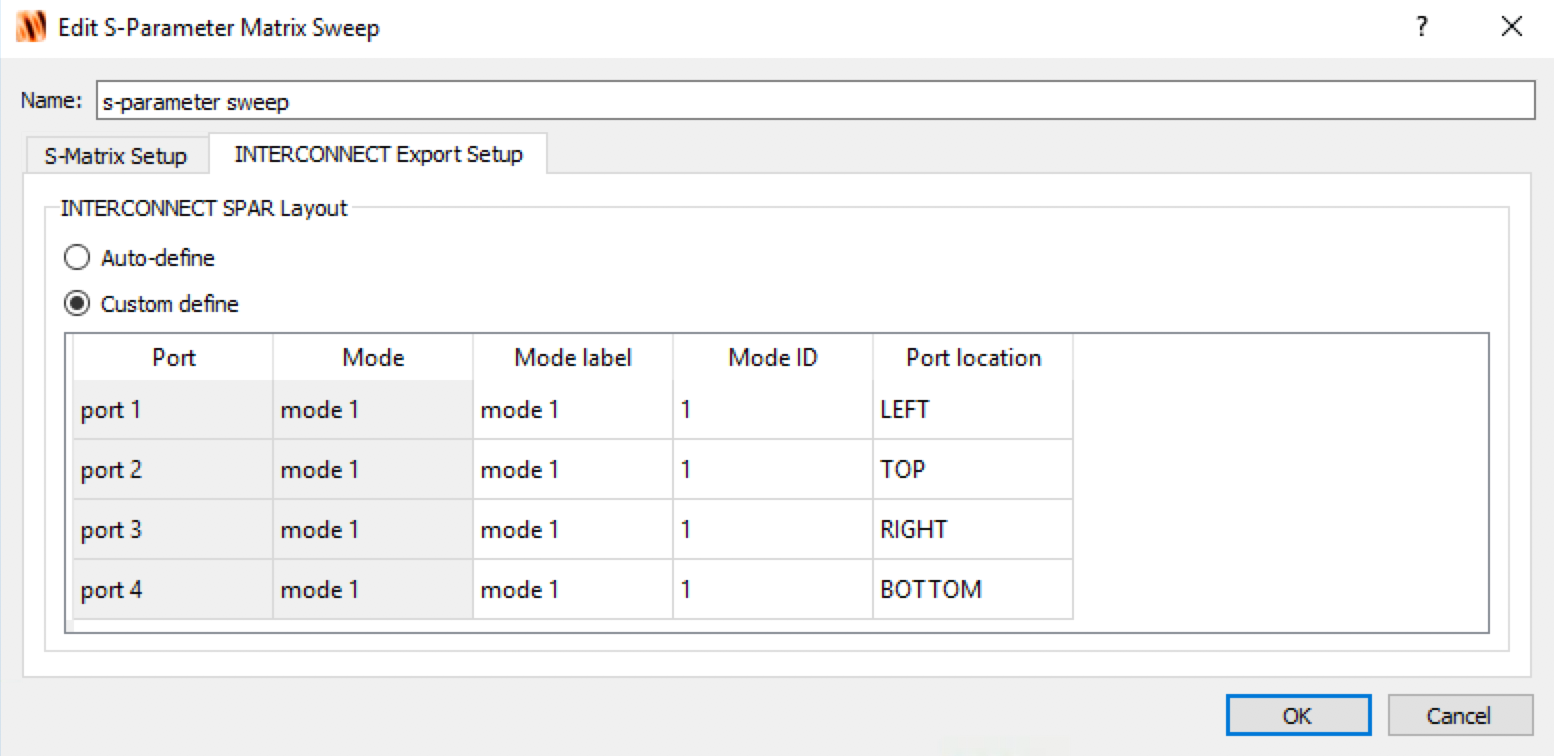
Task: Select the Auto-define radio button
Action: pyautogui.click(x=77, y=258)
